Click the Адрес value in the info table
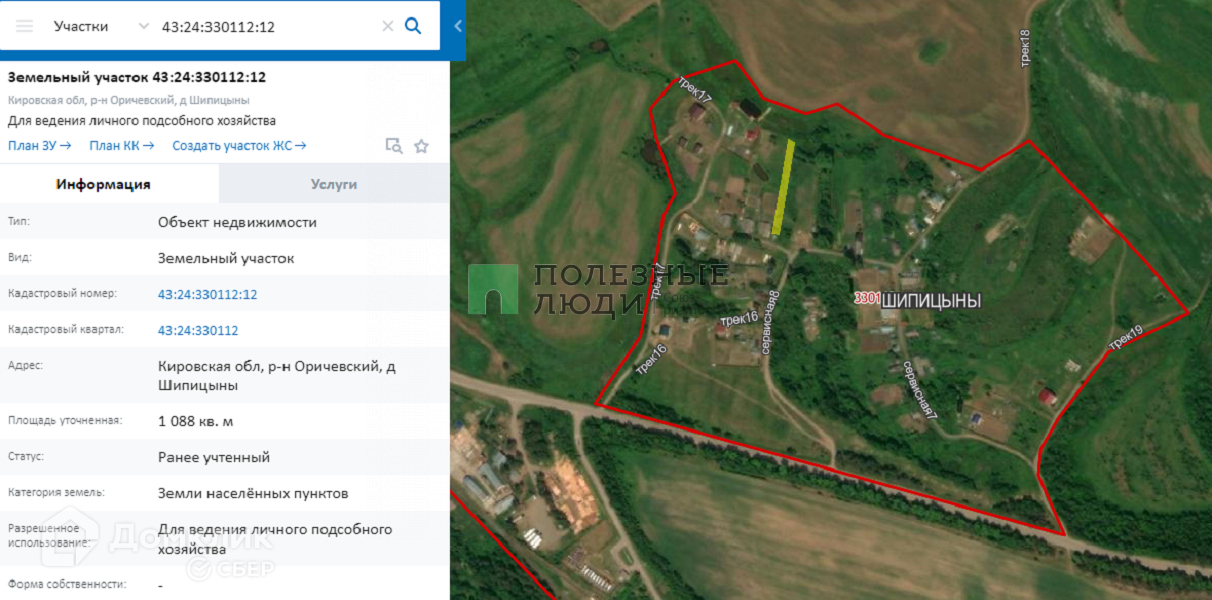Screen dimensions: 1212x600 click(277, 376)
